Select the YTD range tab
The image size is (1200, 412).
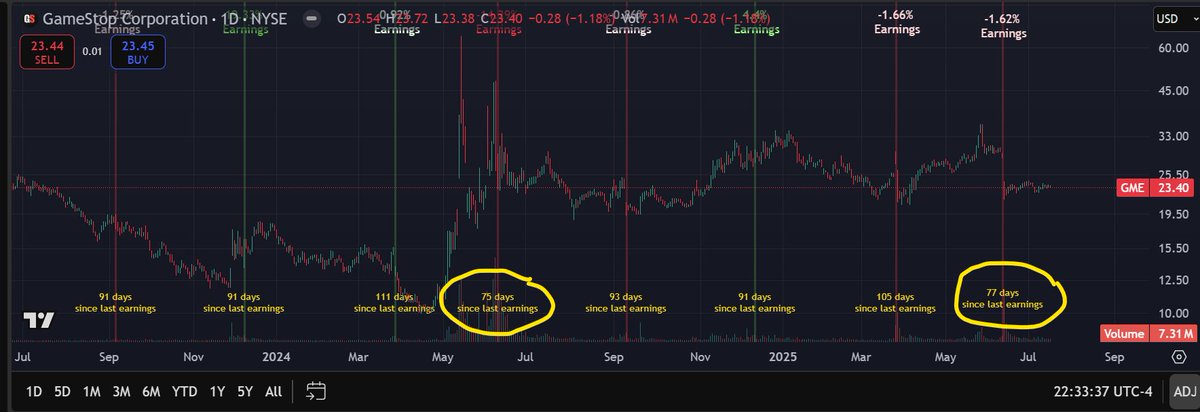[184, 390]
